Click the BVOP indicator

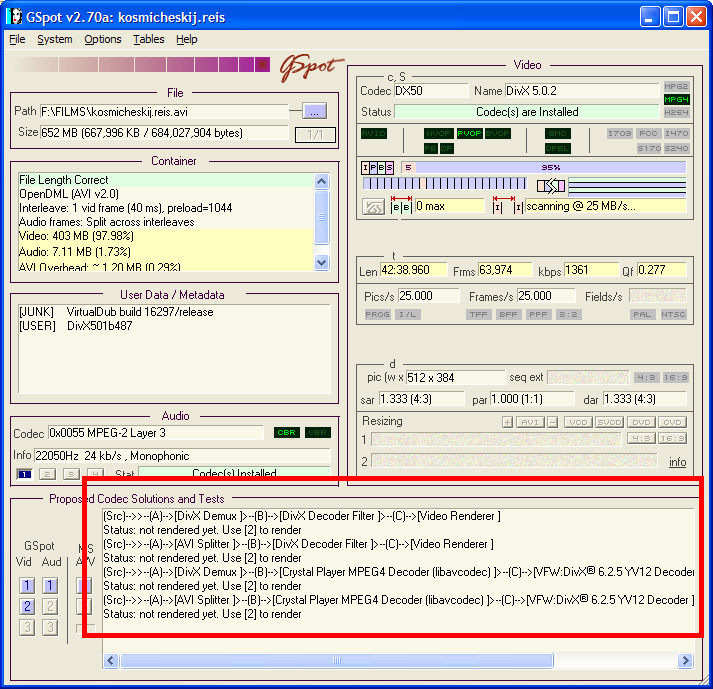497,133
